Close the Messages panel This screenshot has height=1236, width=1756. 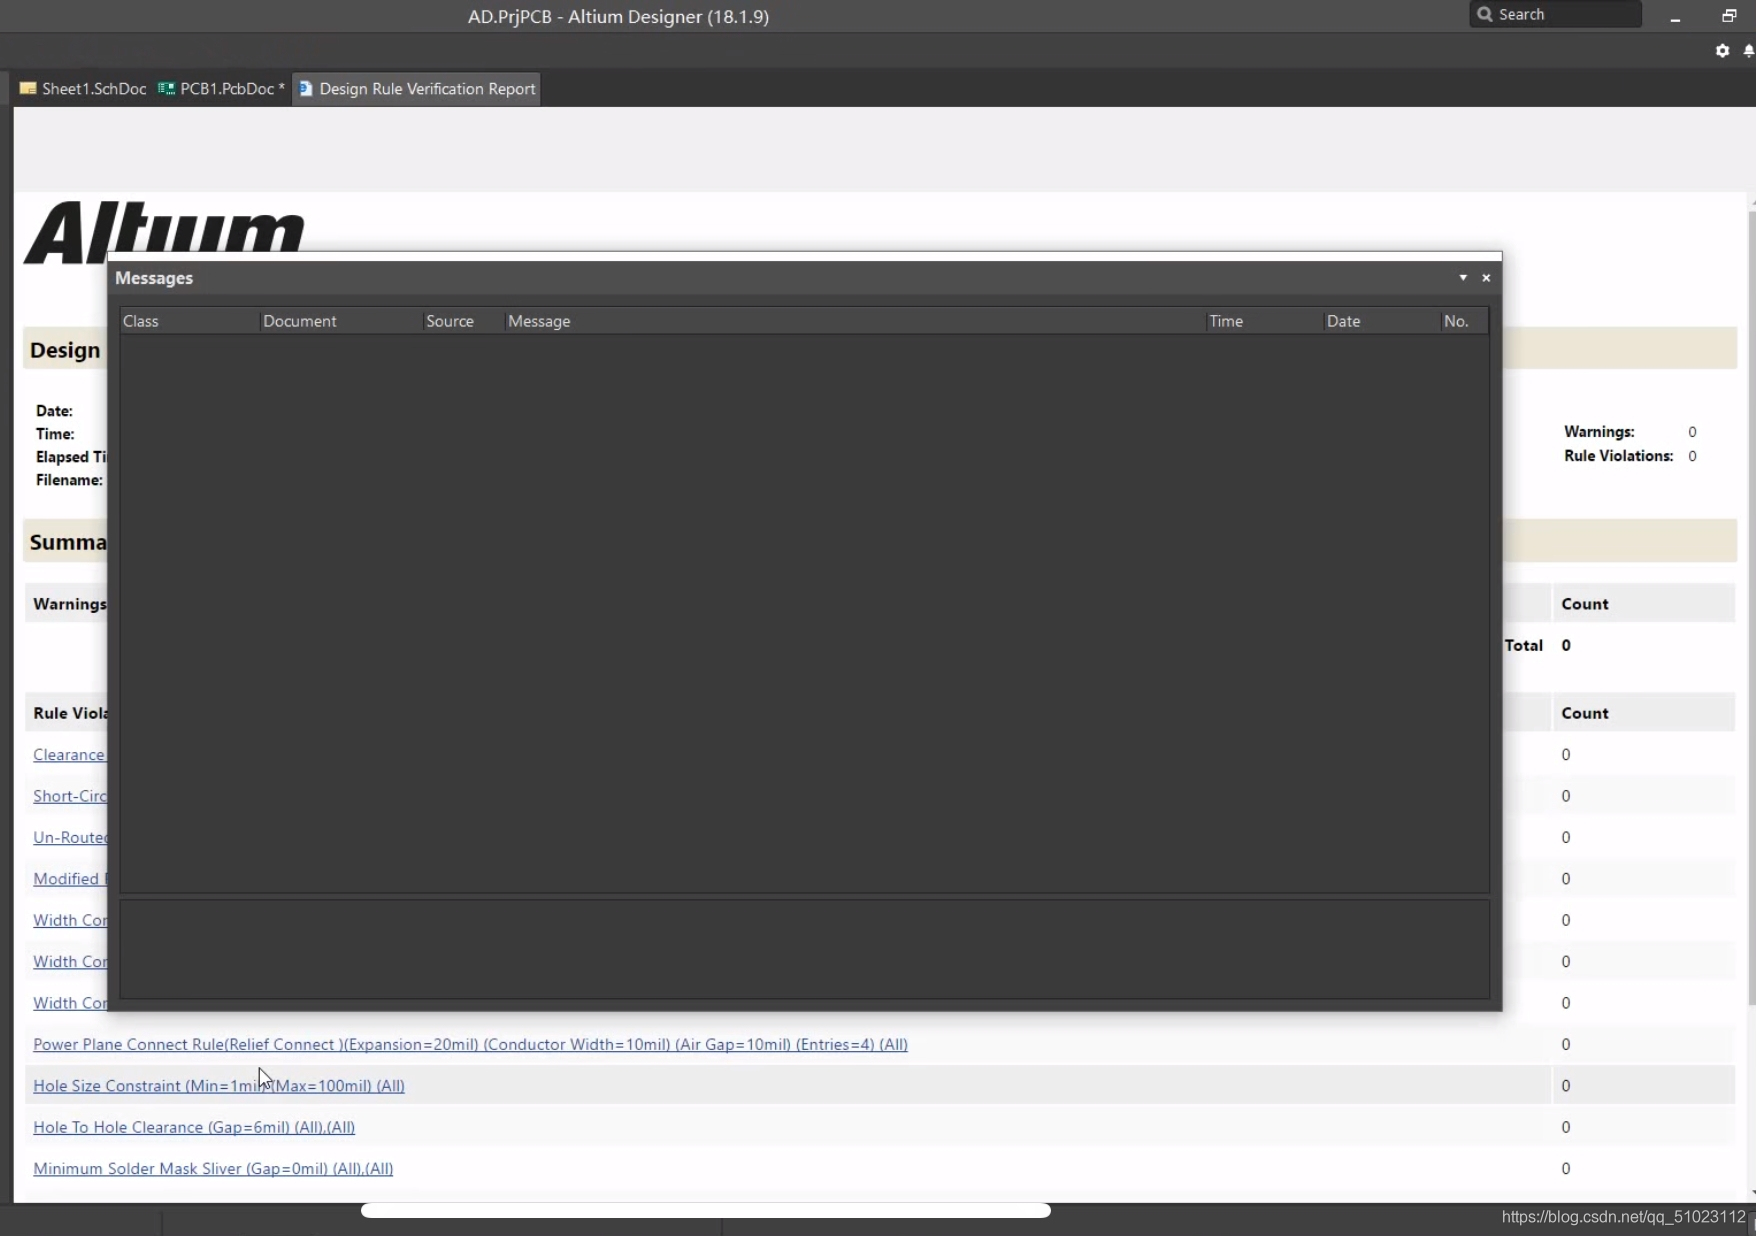pos(1486,278)
